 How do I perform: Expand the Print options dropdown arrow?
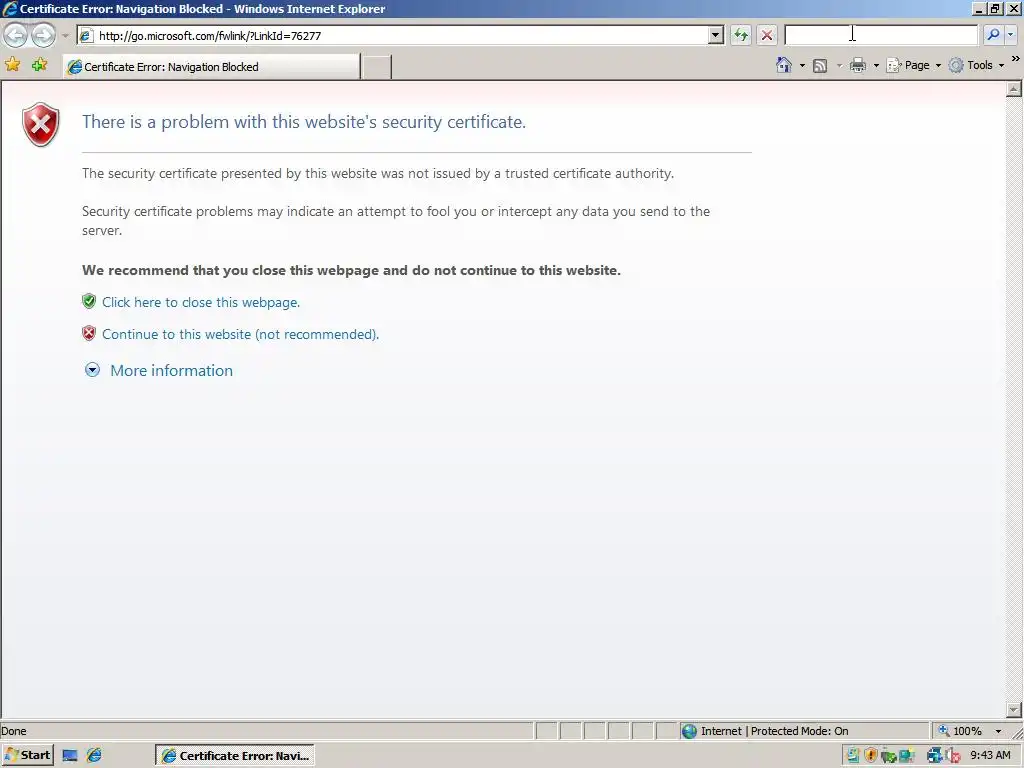pyautogui.click(x=876, y=65)
